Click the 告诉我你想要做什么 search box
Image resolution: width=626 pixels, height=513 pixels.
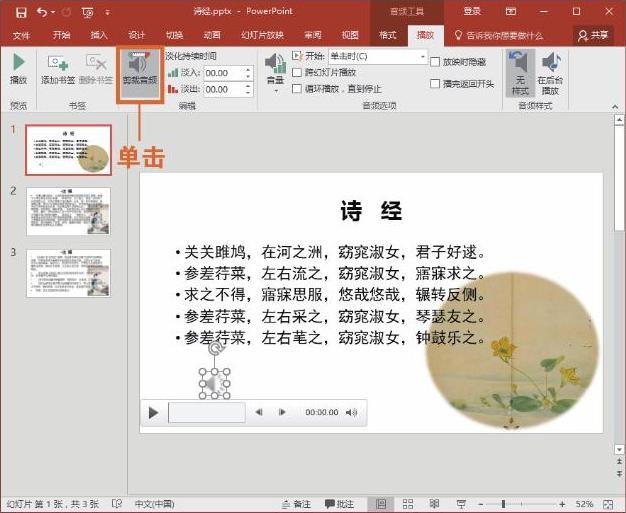coord(499,36)
